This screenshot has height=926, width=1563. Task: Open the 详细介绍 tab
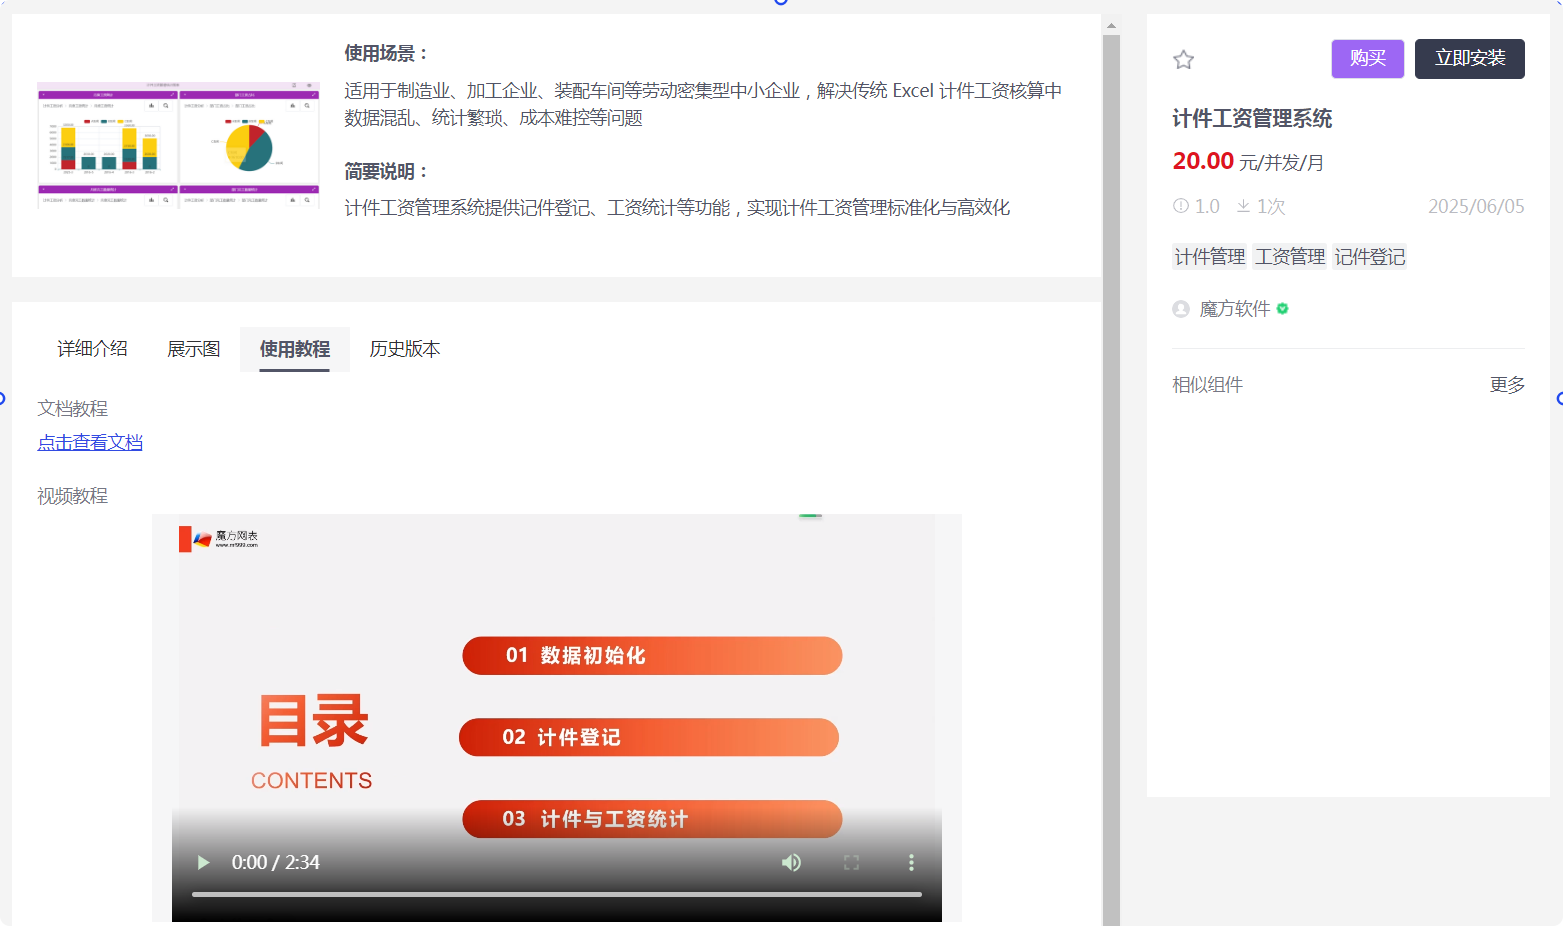coord(92,349)
